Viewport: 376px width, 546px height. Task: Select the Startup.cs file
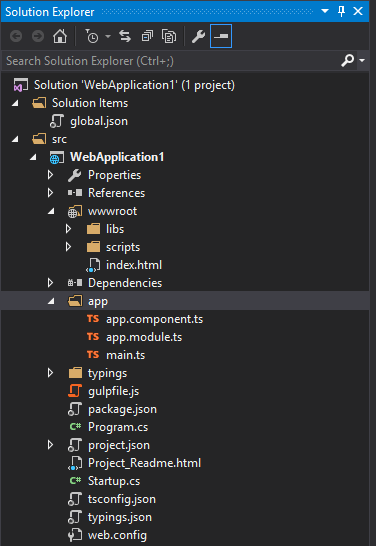114,481
